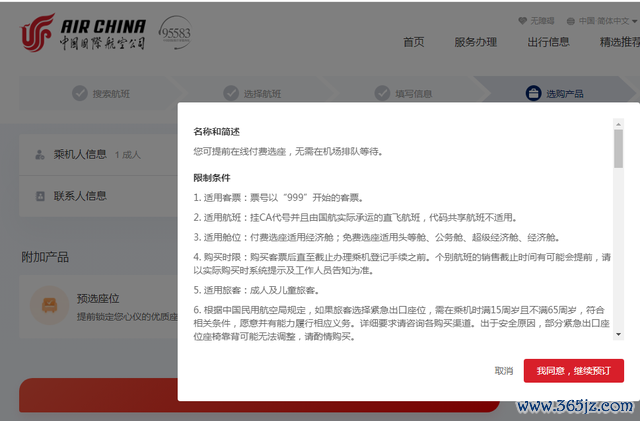The image size is (640, 421).
Task: Click the text 2. 适用航班 line
Action: click(356, 217)
